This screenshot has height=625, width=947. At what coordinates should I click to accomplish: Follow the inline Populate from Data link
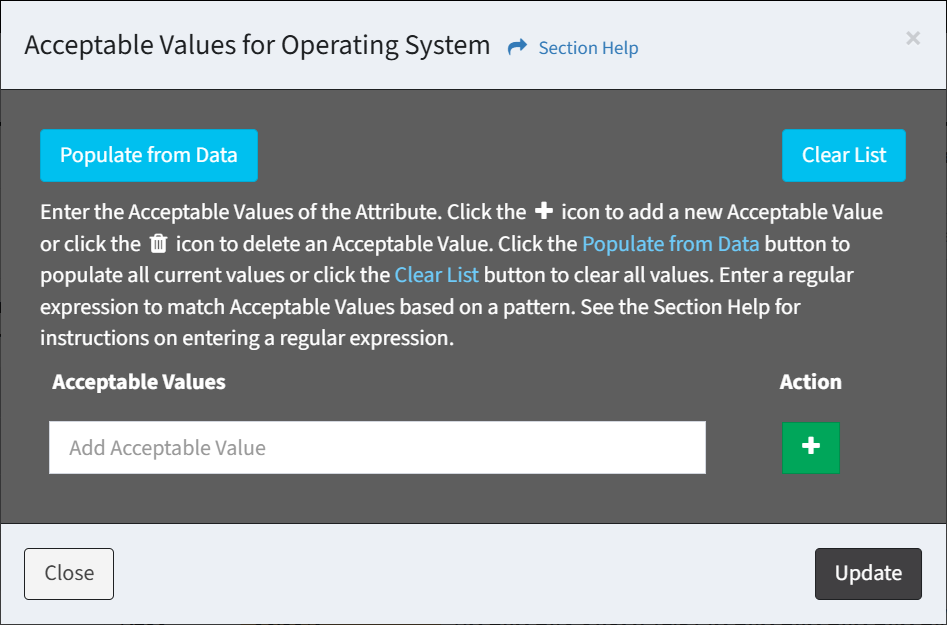tap(670, 244)
